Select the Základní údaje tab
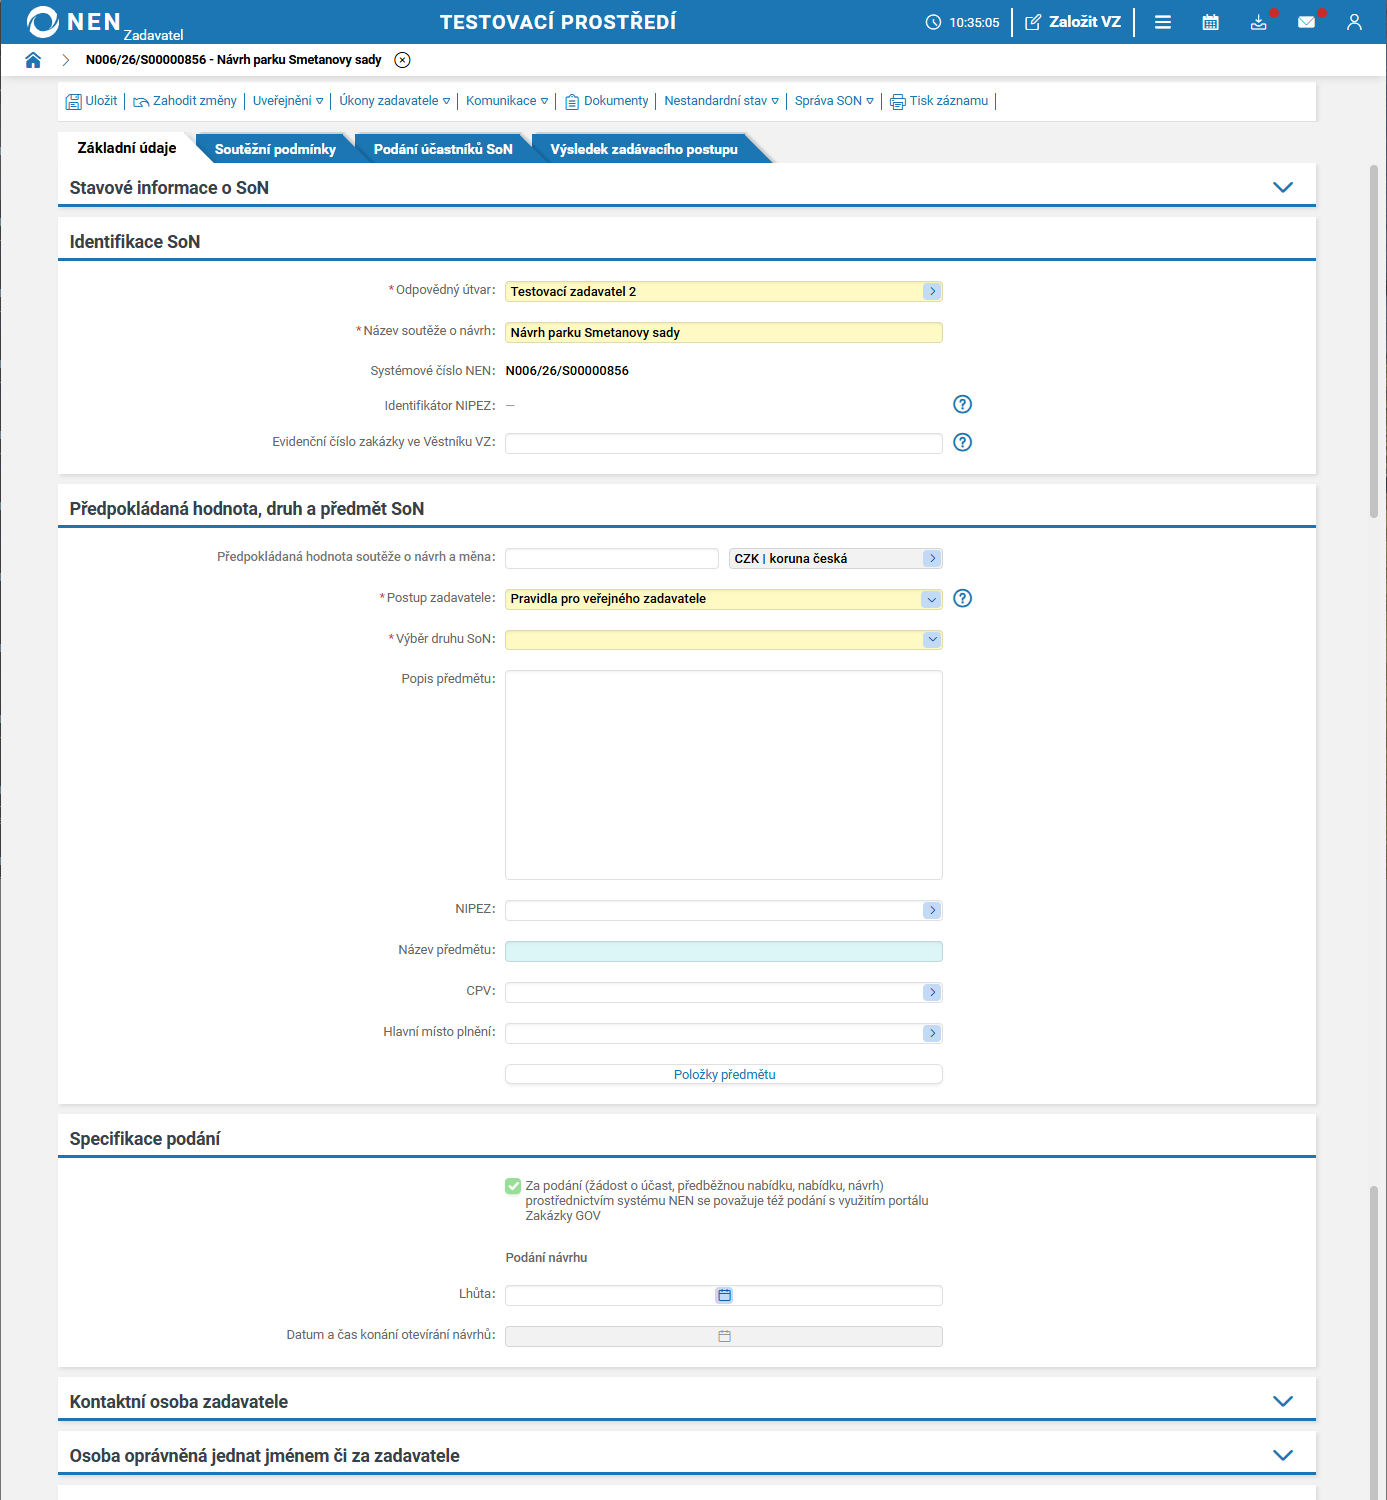The width and height of the screenshot is (1387, 1500). [127, 148]
